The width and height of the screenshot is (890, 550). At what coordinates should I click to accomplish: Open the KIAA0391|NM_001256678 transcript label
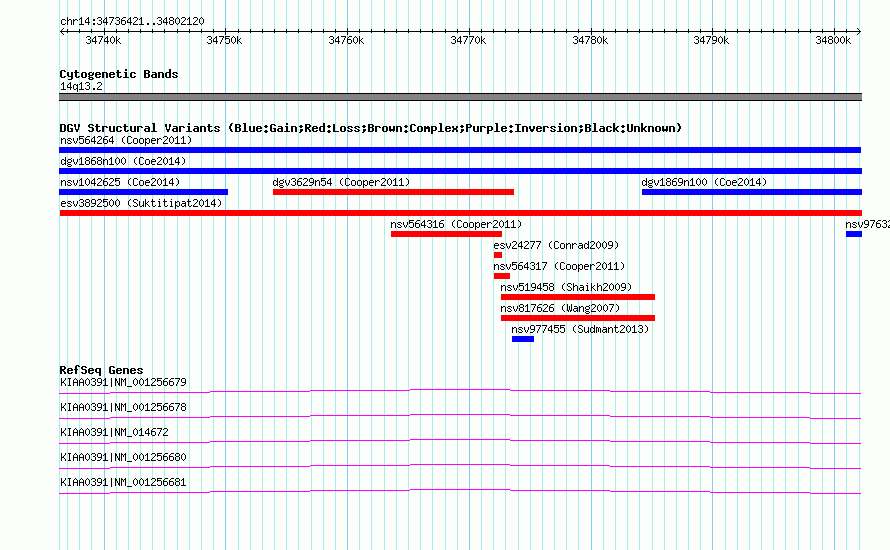click(x=123, y=408)
